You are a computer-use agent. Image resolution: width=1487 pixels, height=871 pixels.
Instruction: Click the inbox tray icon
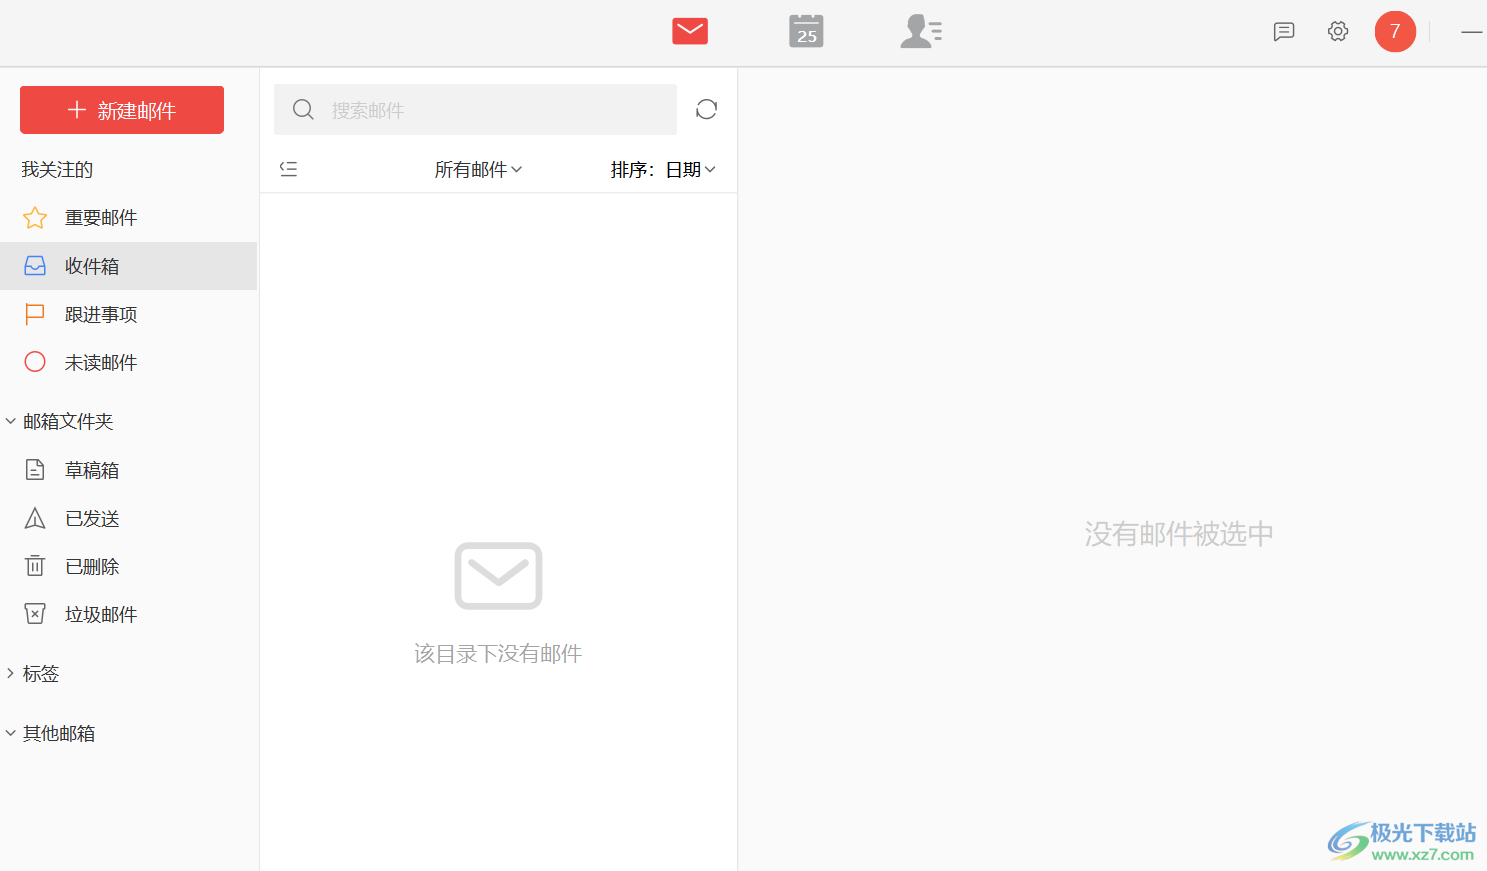click(x=35, y=266)
